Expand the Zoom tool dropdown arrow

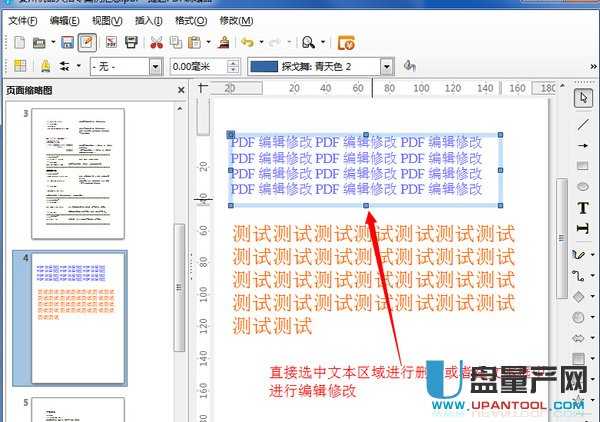click(x=323, y=42)
